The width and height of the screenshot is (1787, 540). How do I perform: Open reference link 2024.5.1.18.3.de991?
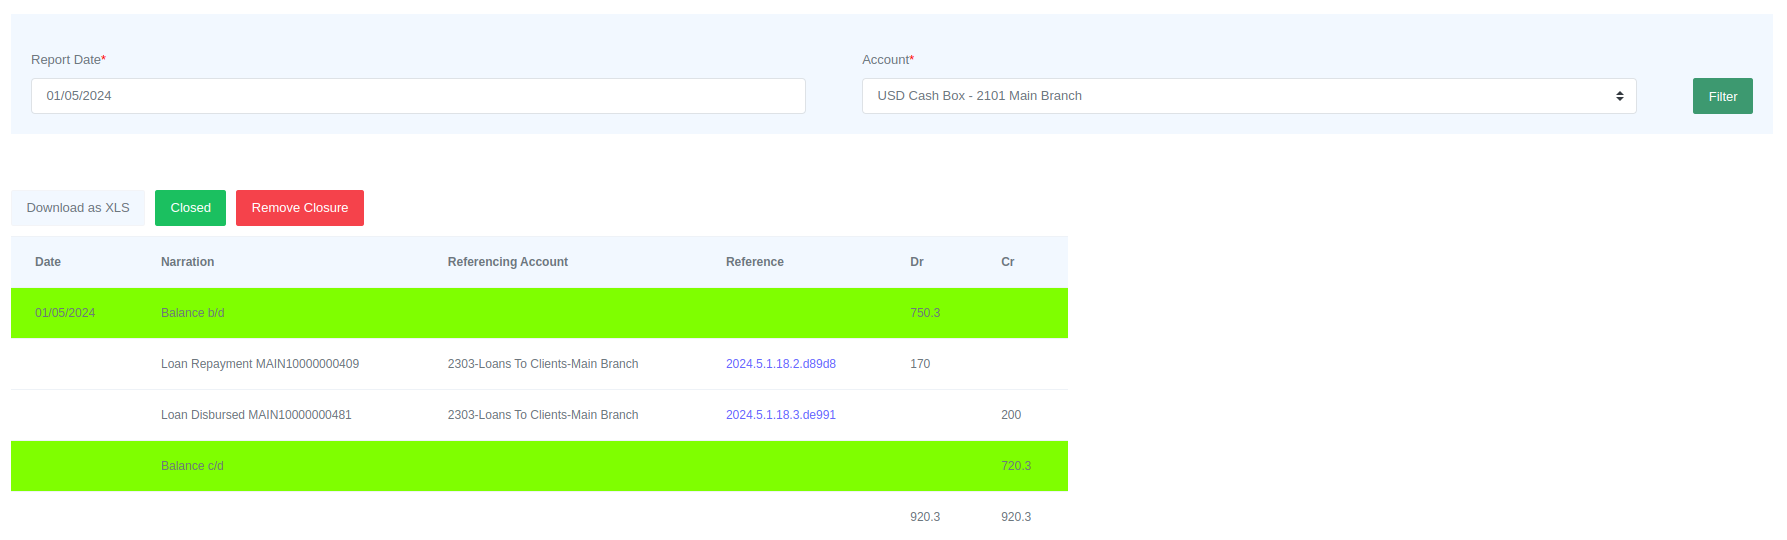780,415
